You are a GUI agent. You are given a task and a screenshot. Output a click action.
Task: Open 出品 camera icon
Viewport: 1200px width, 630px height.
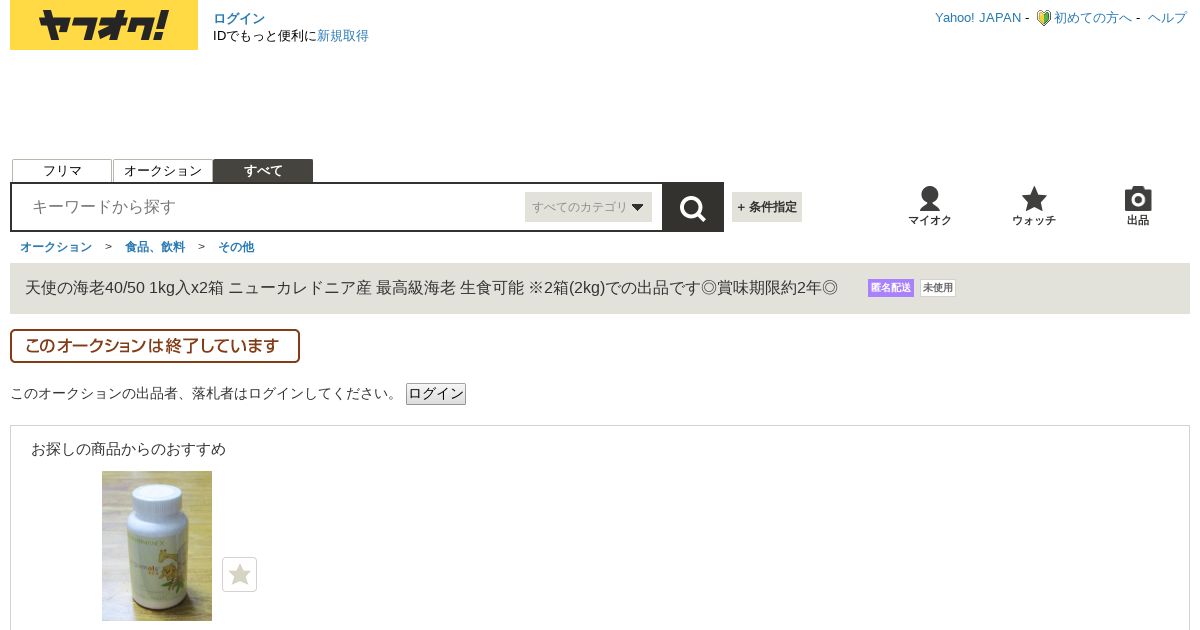1138,206
